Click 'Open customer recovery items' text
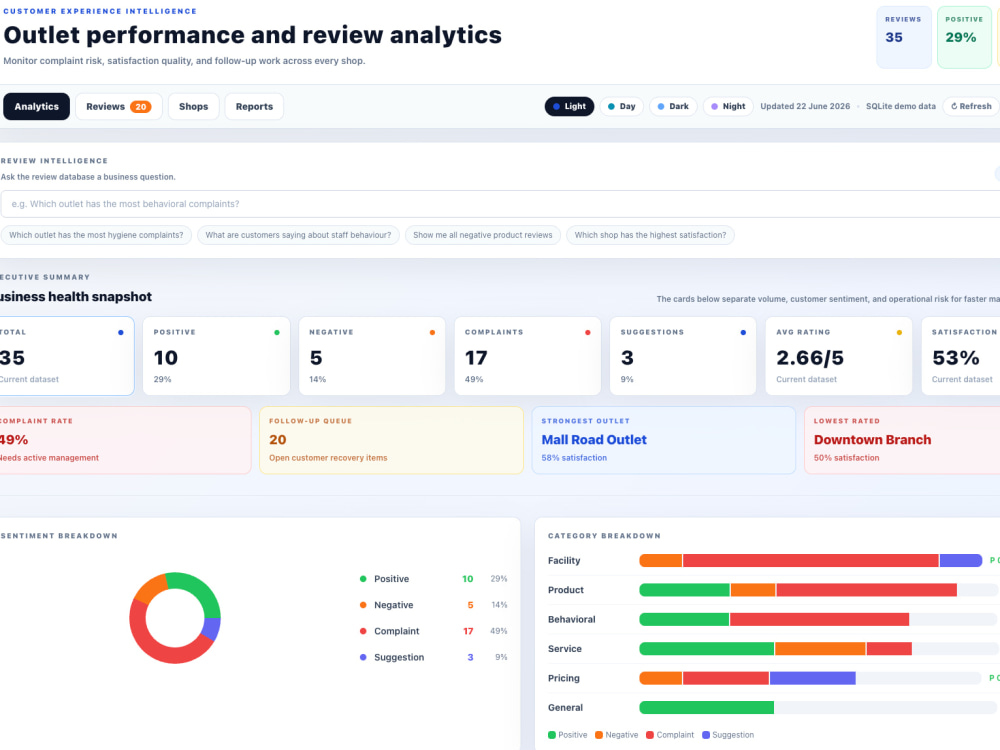 coord(328,458)
